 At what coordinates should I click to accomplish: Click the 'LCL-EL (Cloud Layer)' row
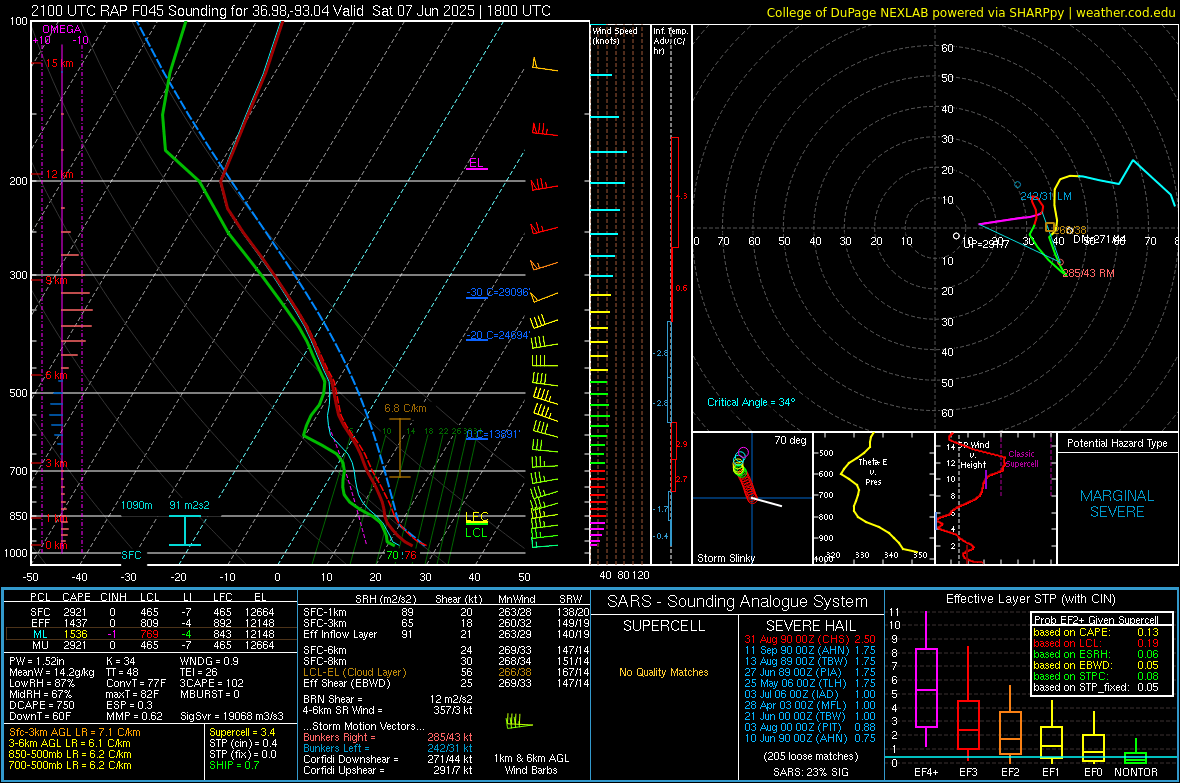pyautogui.click(x=446, y=672)
